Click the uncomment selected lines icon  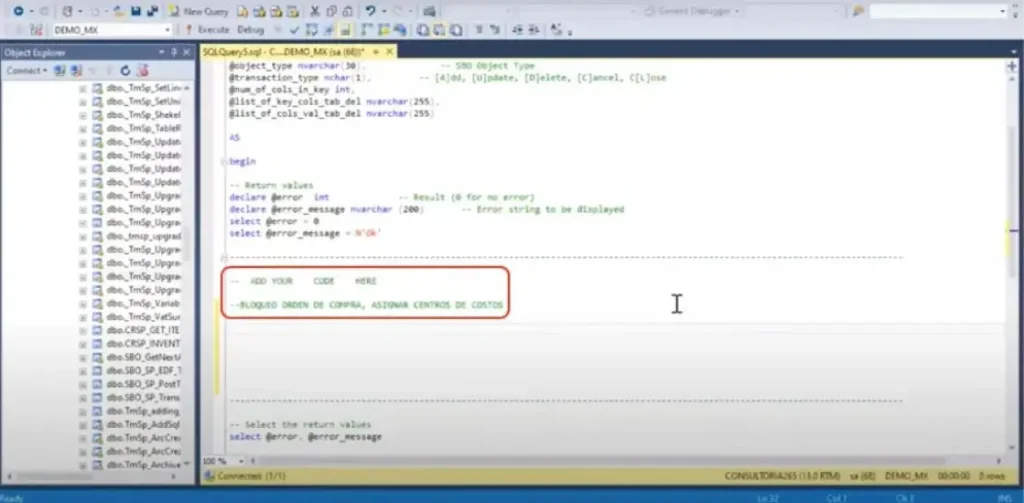coord(493,29)
